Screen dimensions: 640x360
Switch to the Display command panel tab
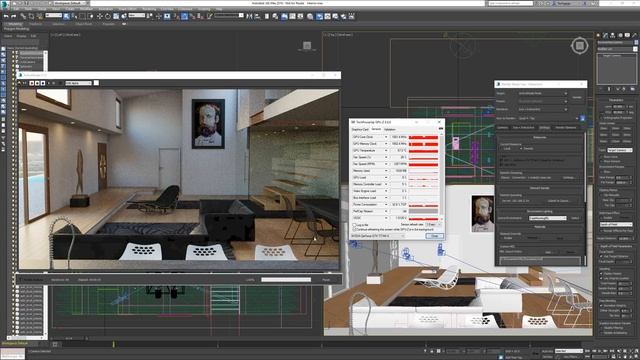(627, 36)
